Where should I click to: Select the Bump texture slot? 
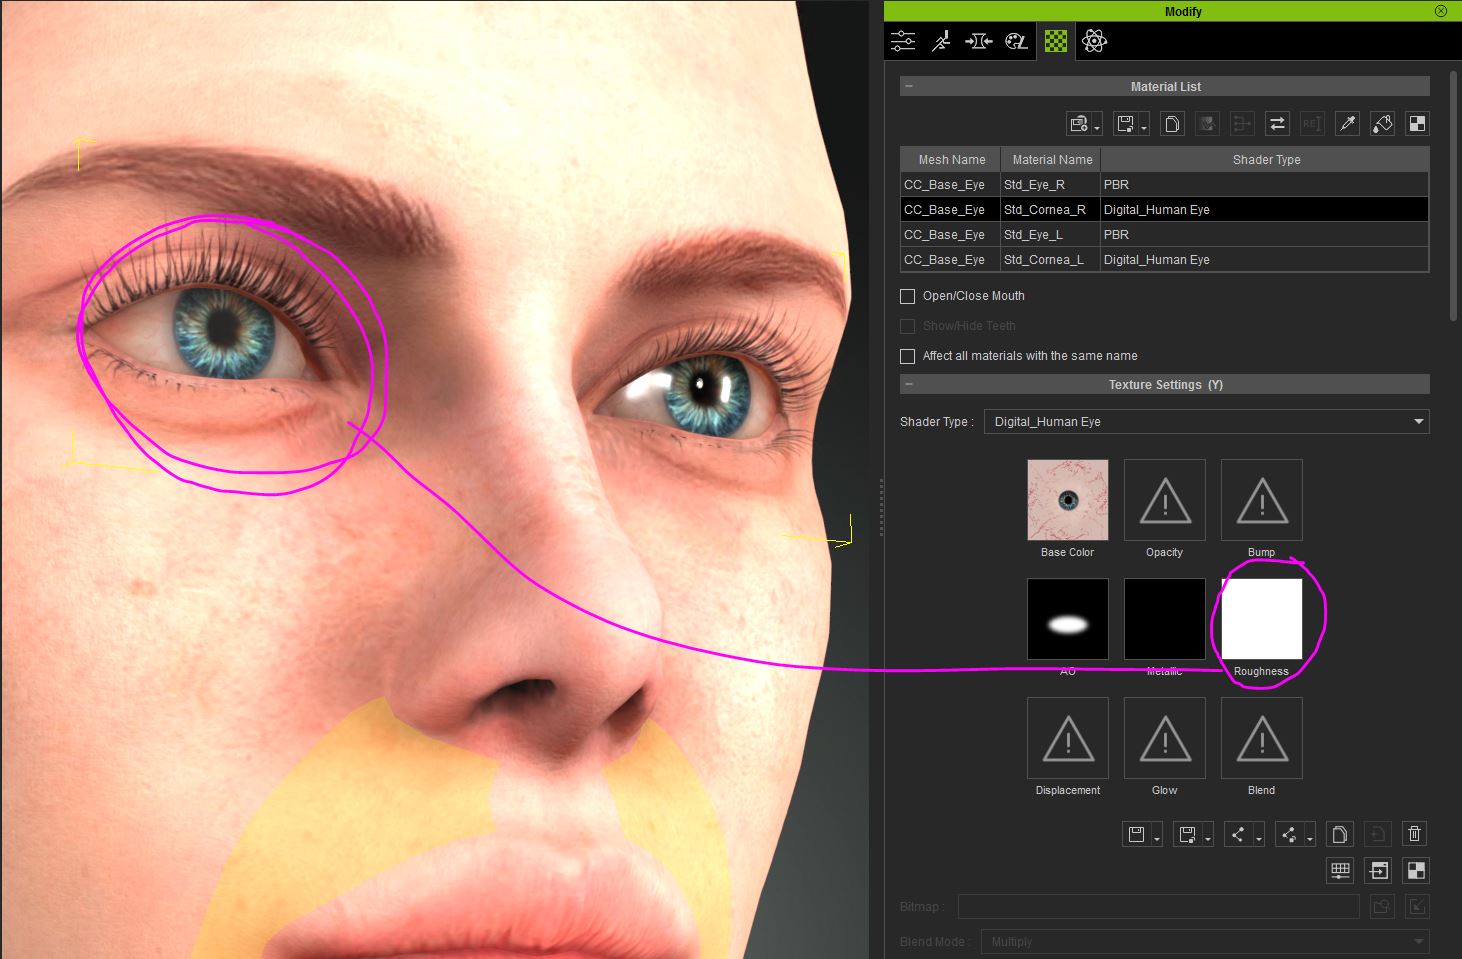(x=1262, y=500)
